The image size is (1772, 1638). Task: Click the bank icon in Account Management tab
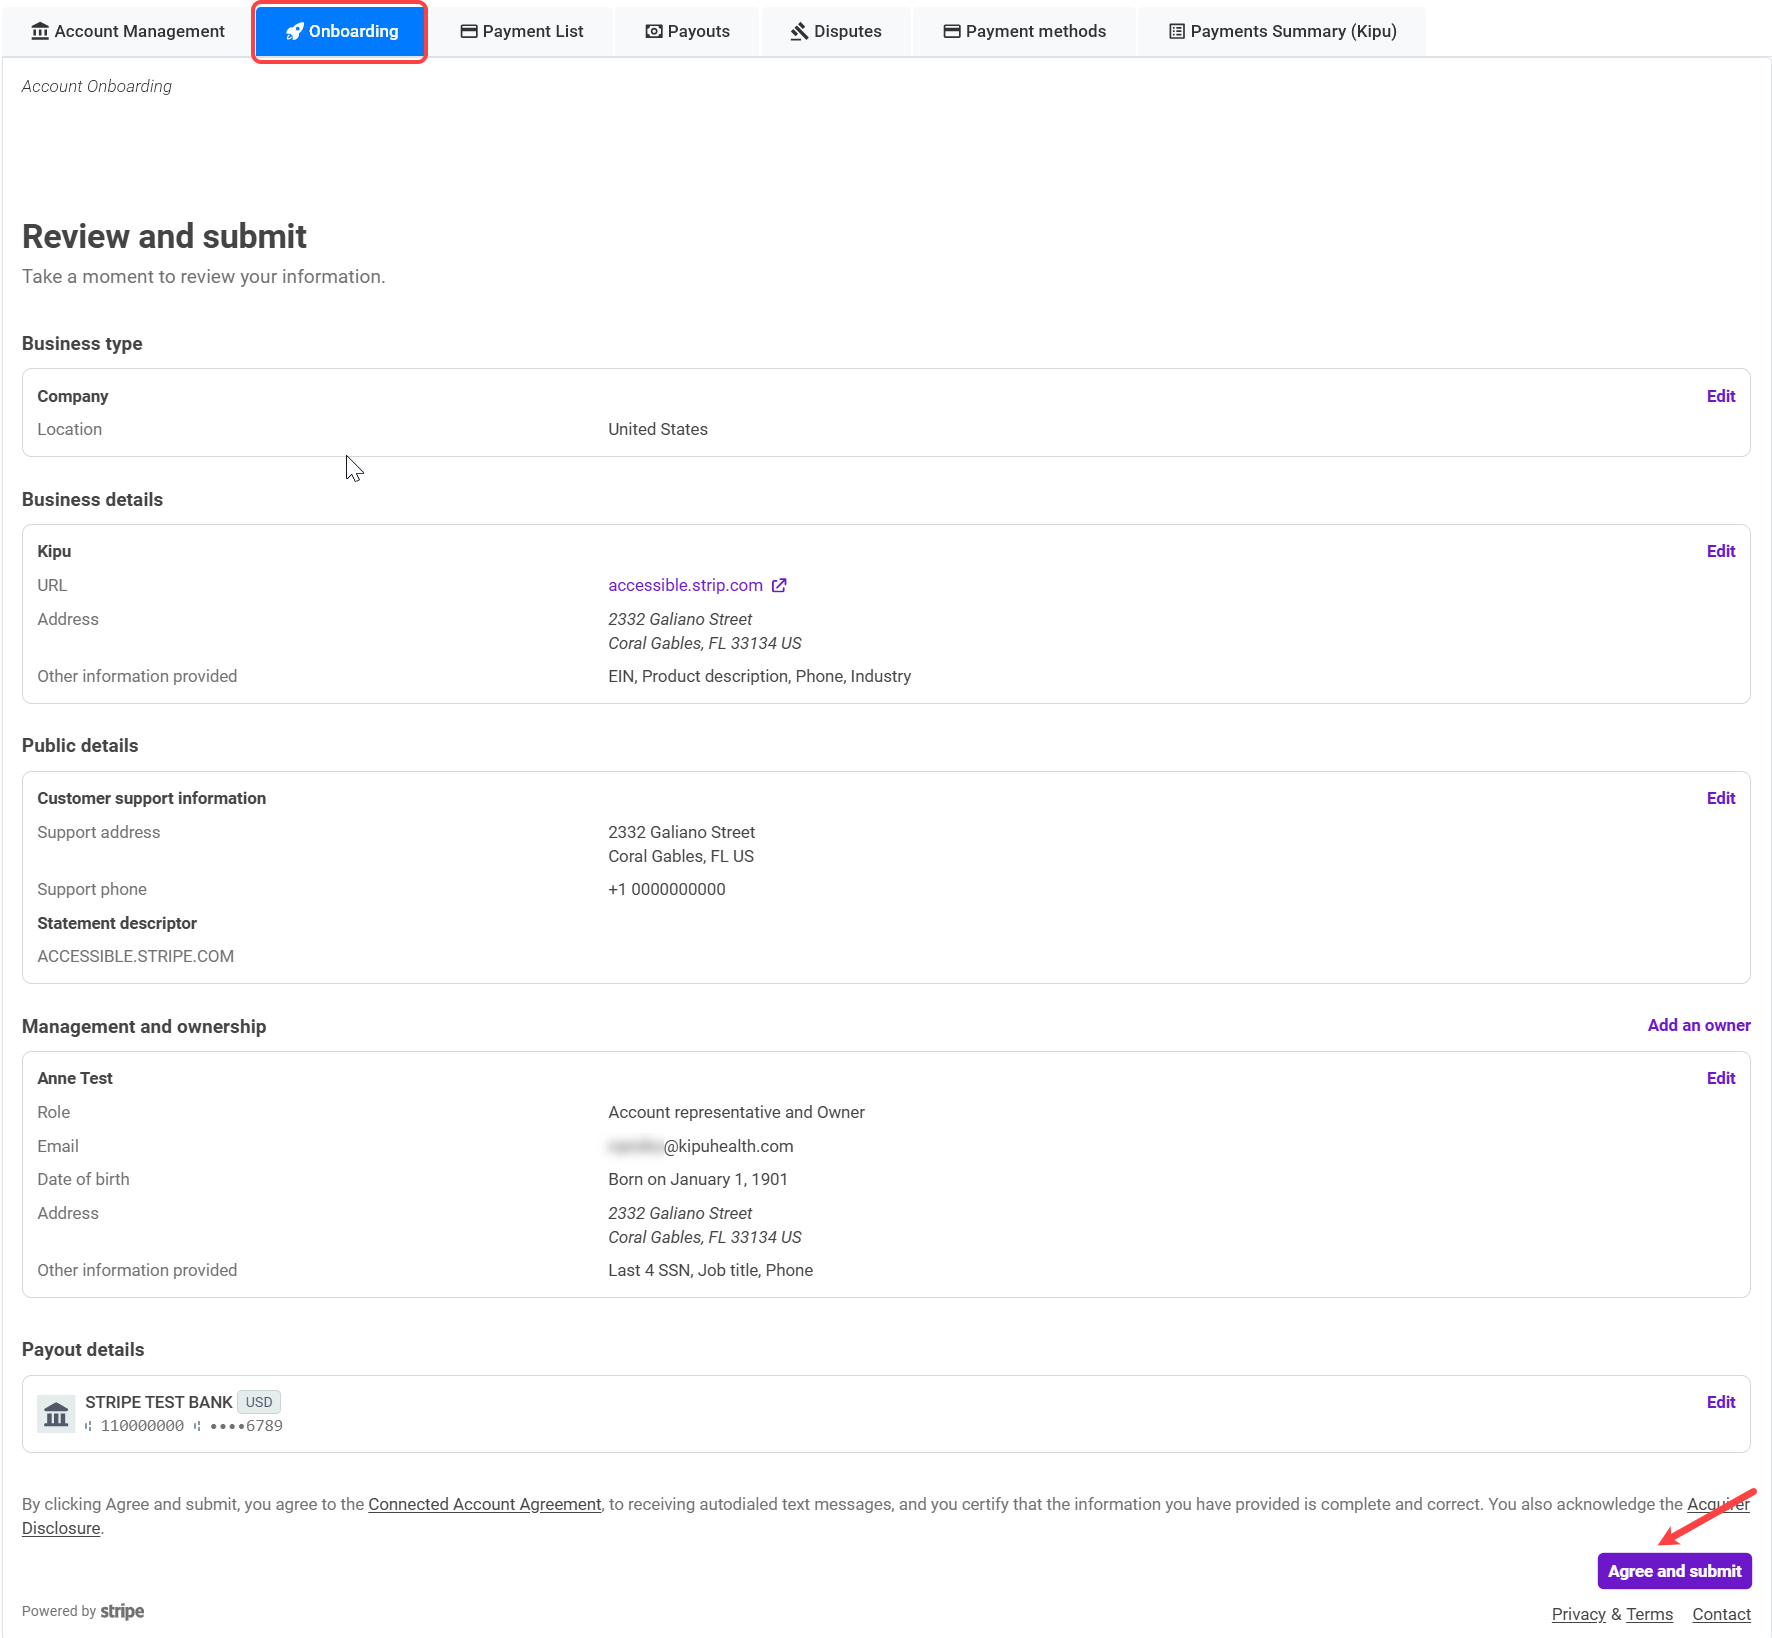point(40,31)
